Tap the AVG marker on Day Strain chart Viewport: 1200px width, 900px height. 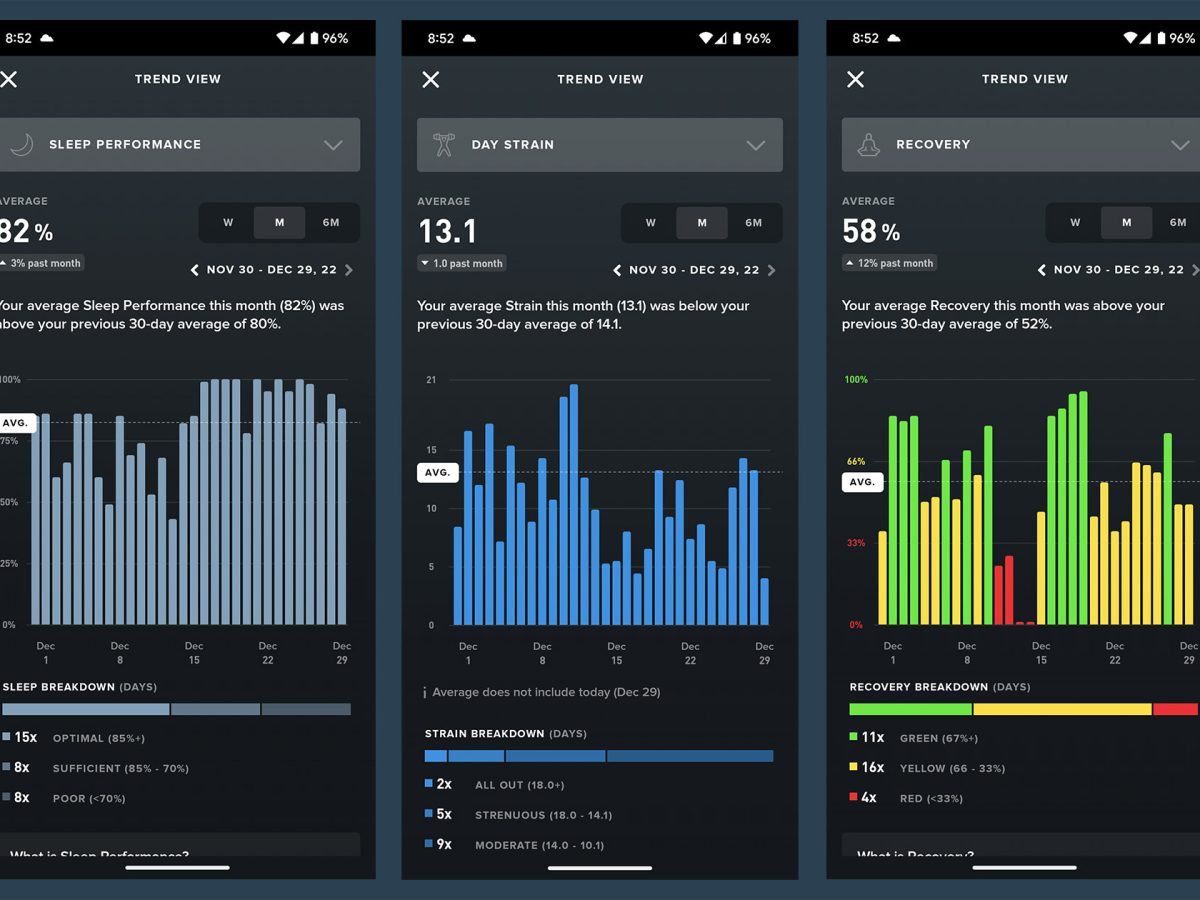(x=437, y=473)
